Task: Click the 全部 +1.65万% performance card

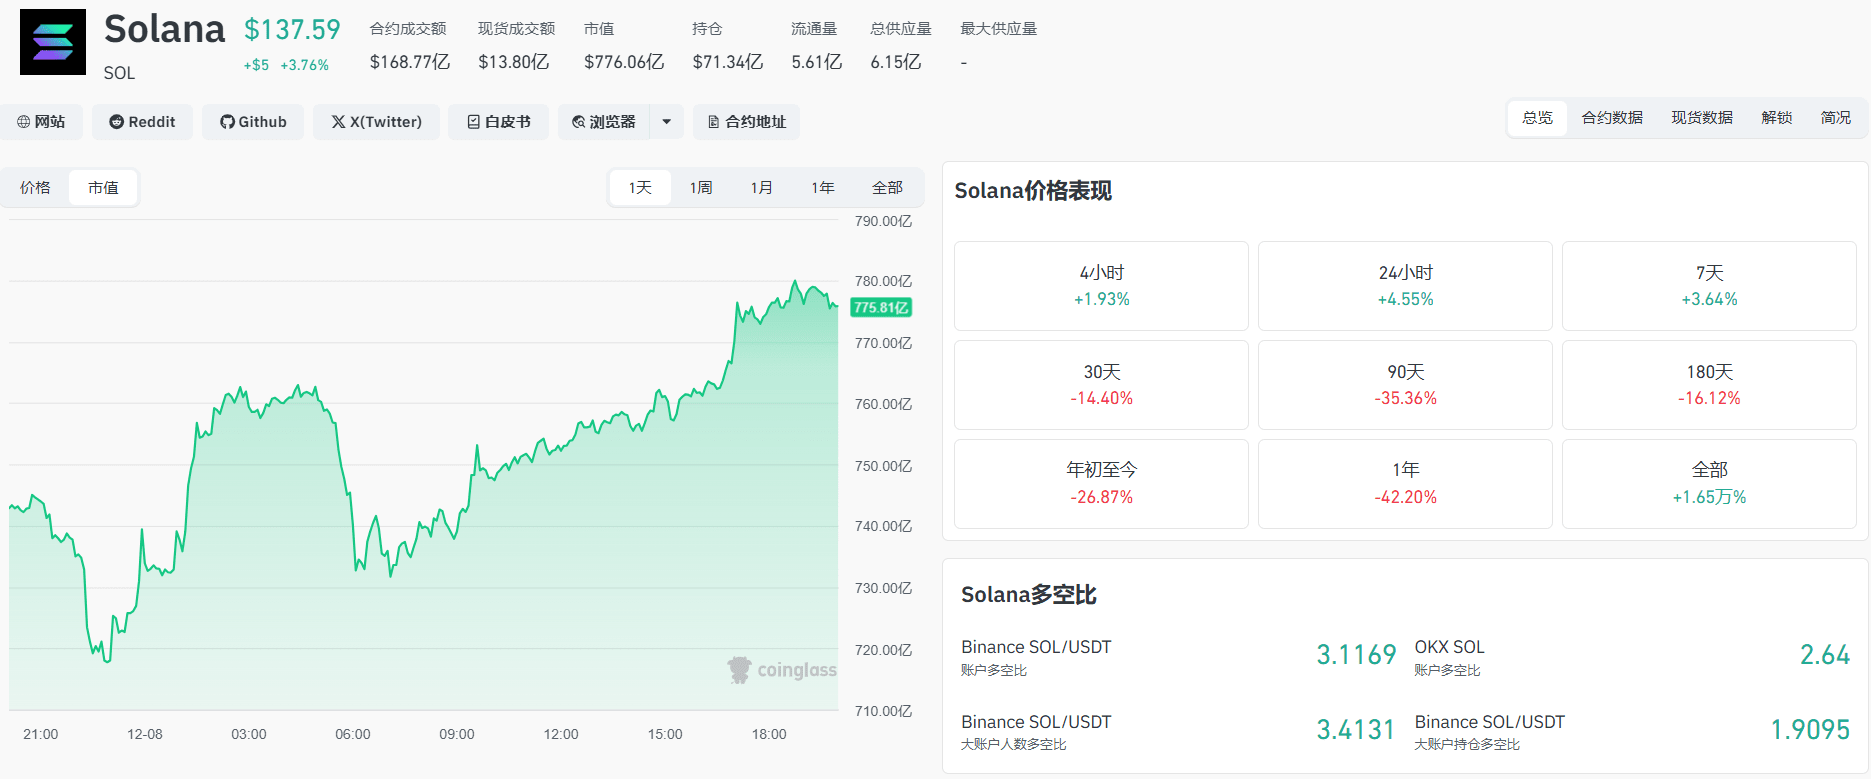Action: click(x=1709, y=484)
